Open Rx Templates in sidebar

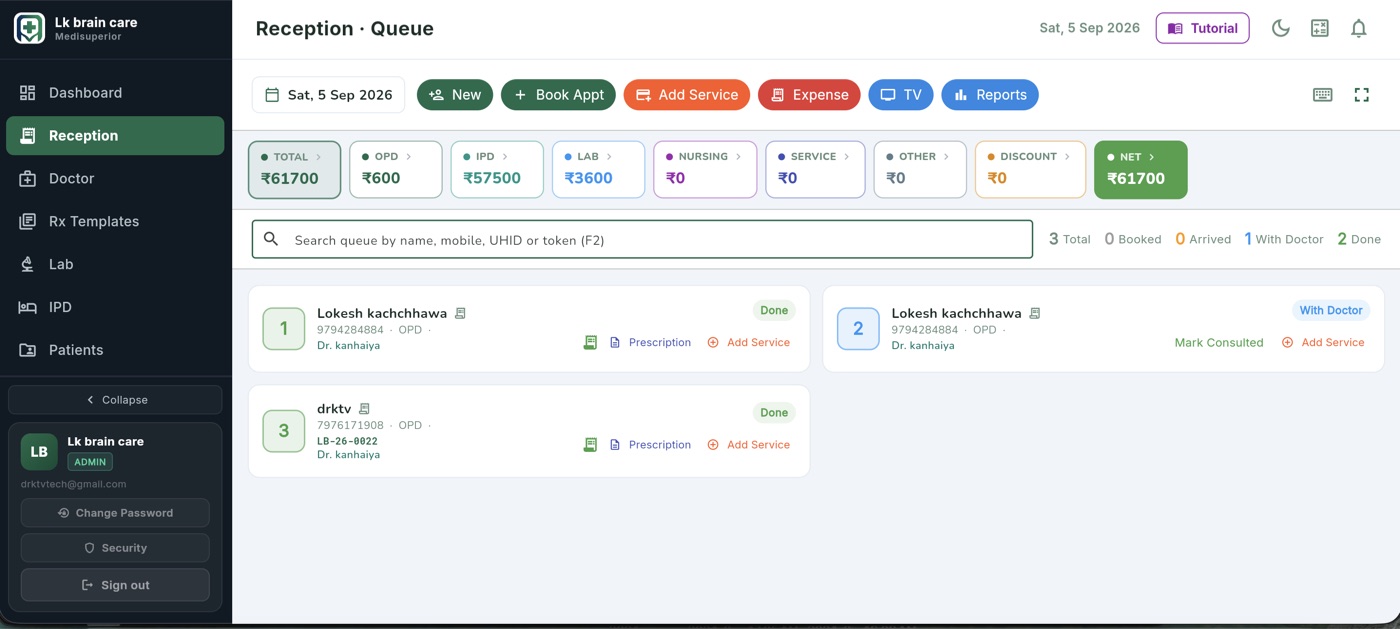(116, 222)
